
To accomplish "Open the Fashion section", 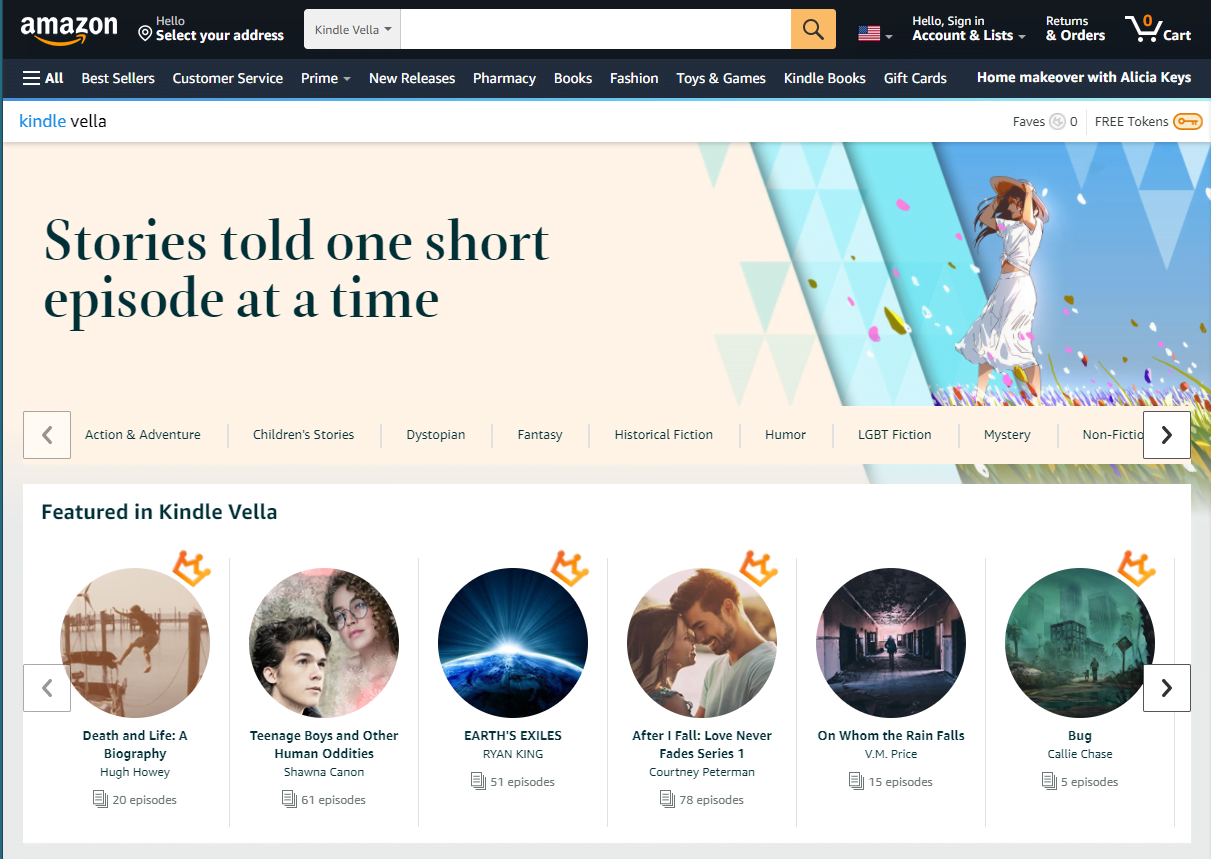I will [x=634, y=78].
